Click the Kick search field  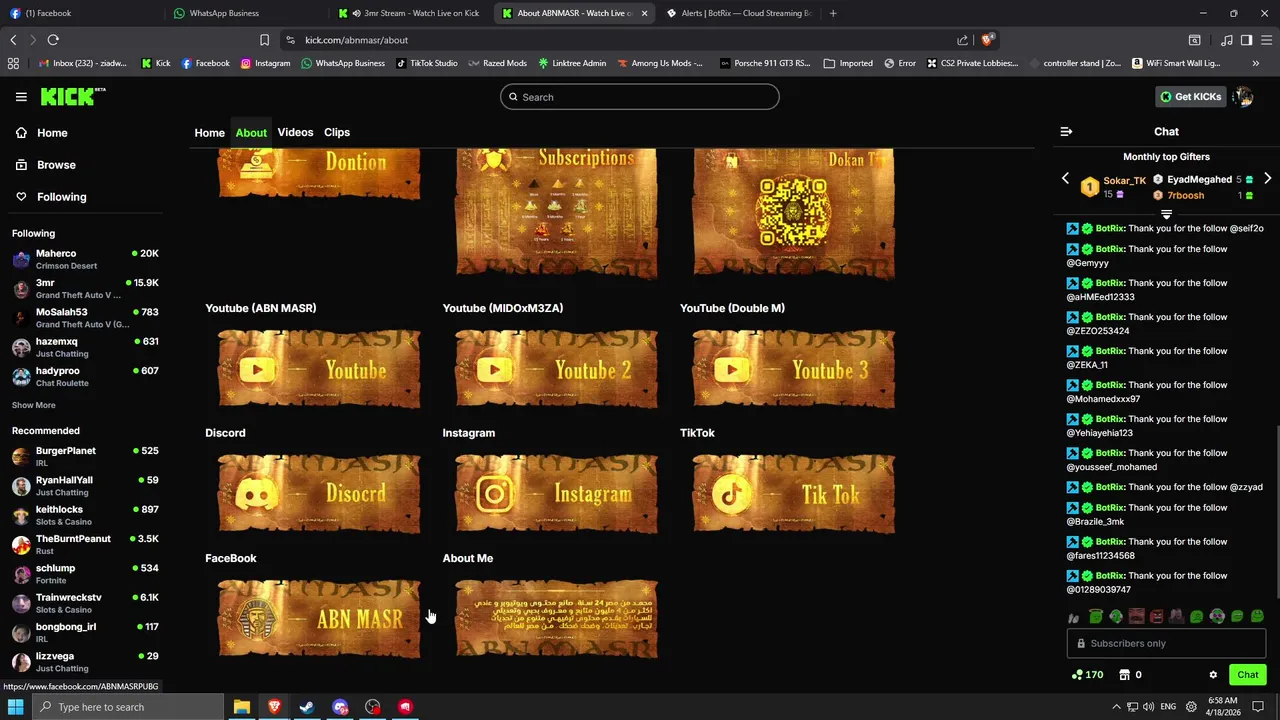(x=640, y=97)
